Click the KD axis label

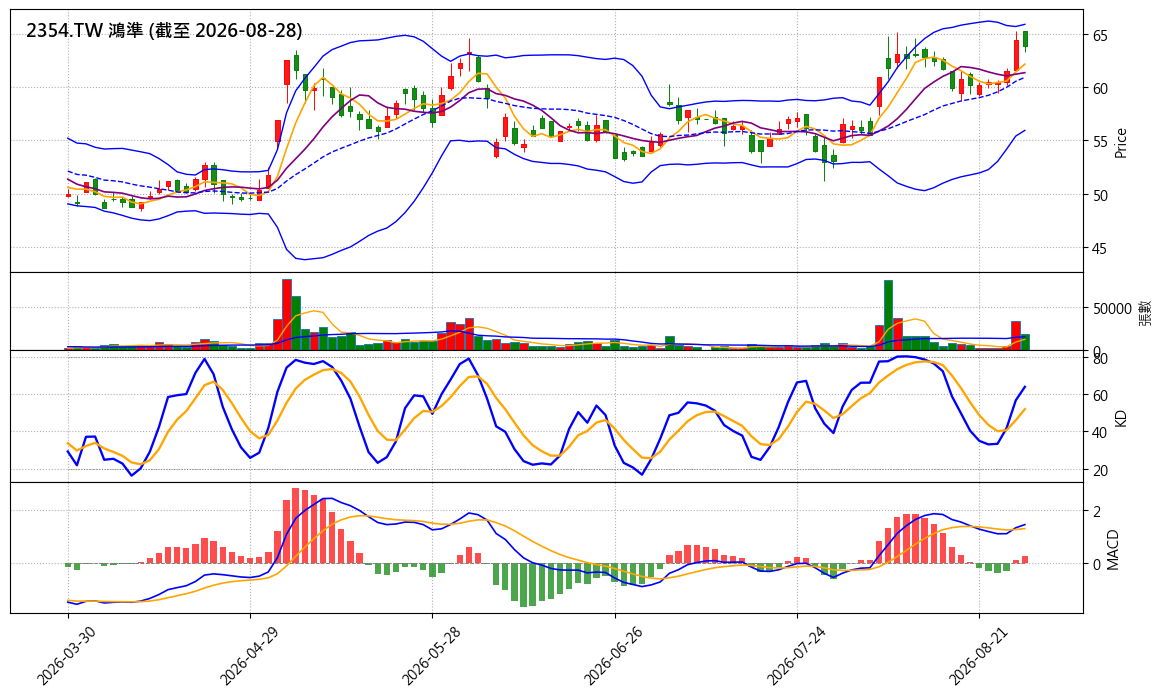1121,418
